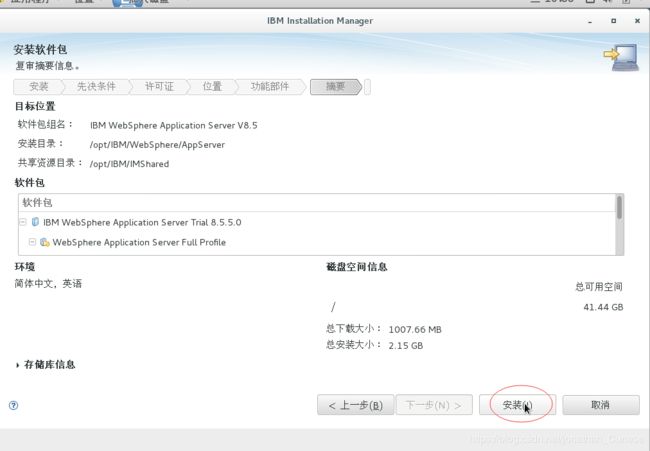Click the WebSphere Application Server Trial package icon

pos(35,222)
